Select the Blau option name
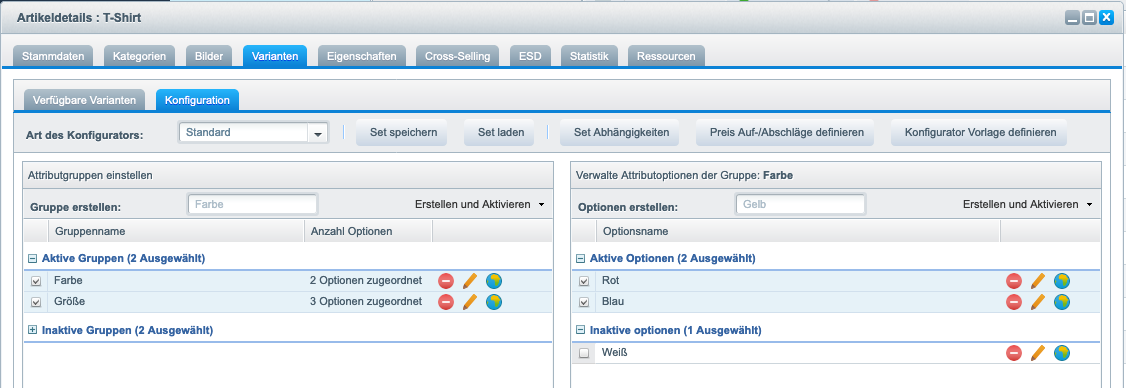The height and width of the screenshot is (388, 1126). click(x=613, y=302)
